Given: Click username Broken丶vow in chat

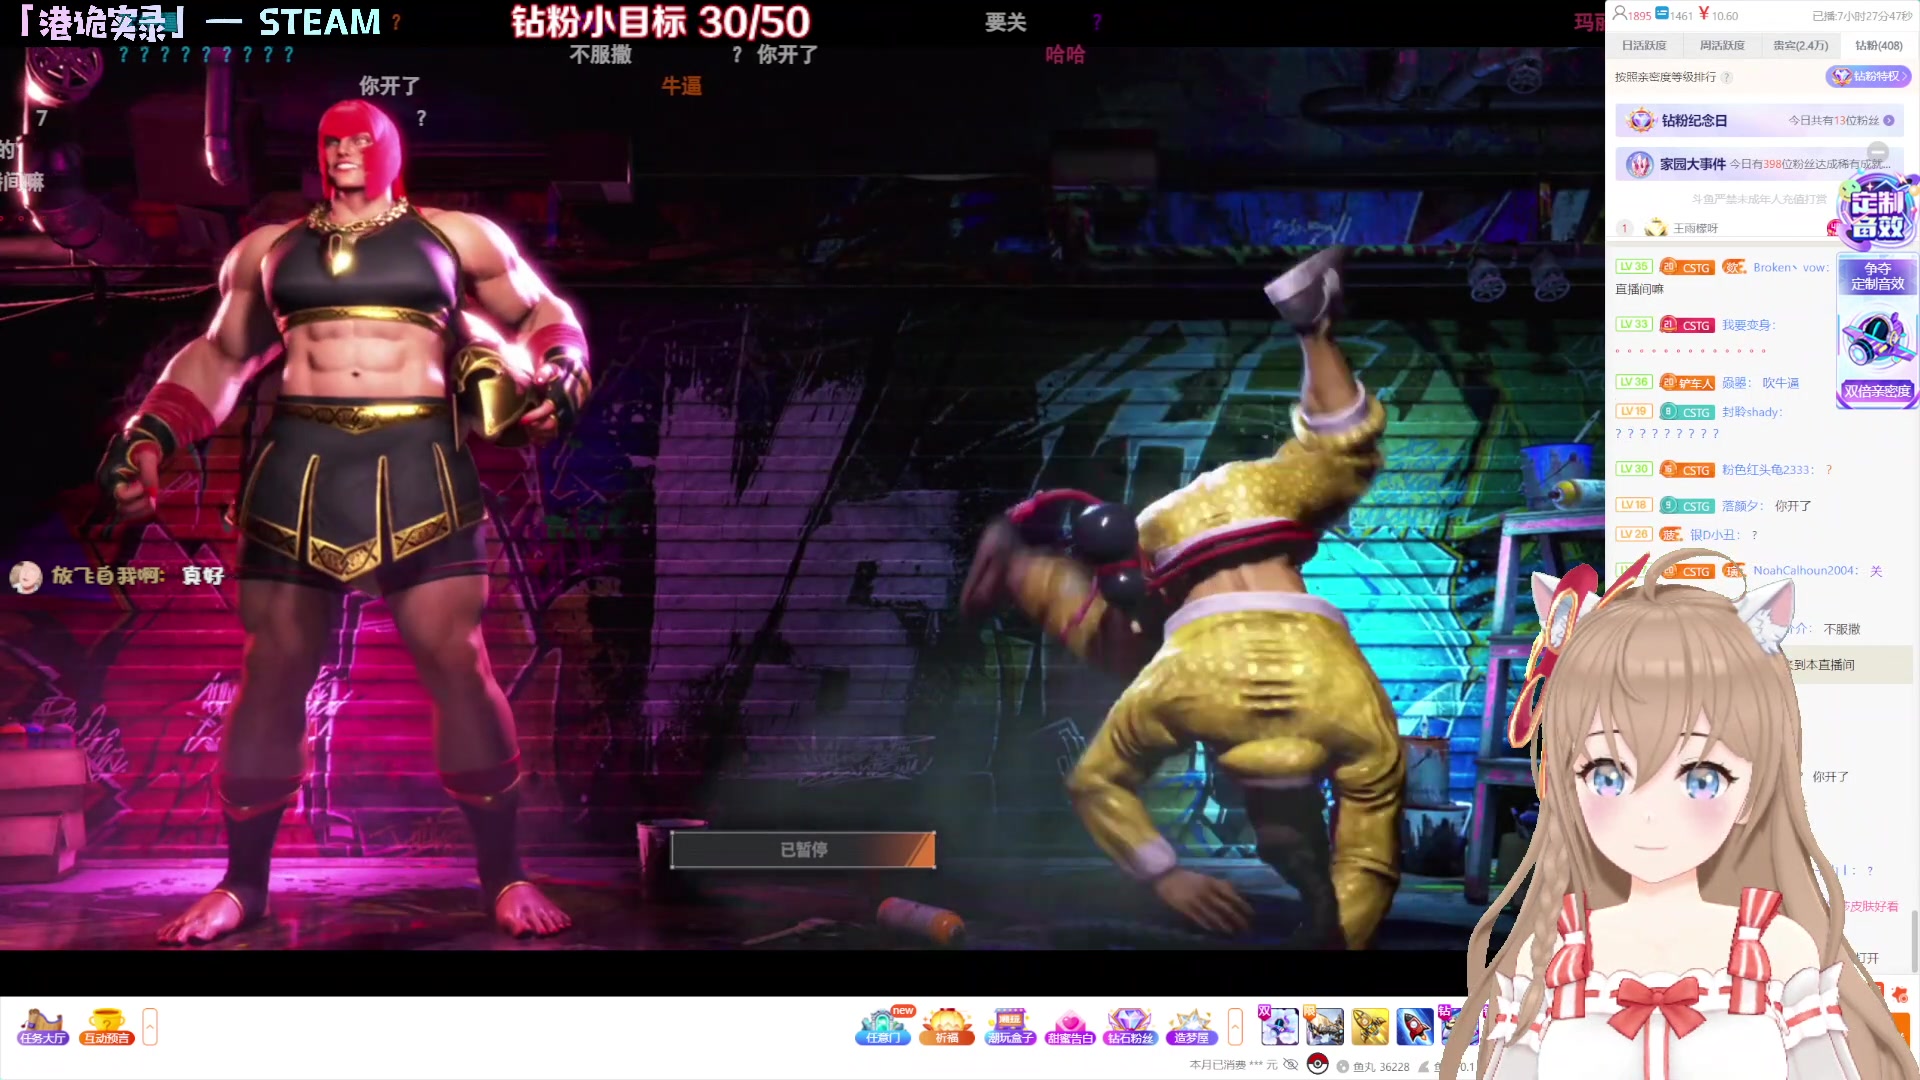Looking at the screenshot, I should pyautogui.click(x=1790, y=267).
